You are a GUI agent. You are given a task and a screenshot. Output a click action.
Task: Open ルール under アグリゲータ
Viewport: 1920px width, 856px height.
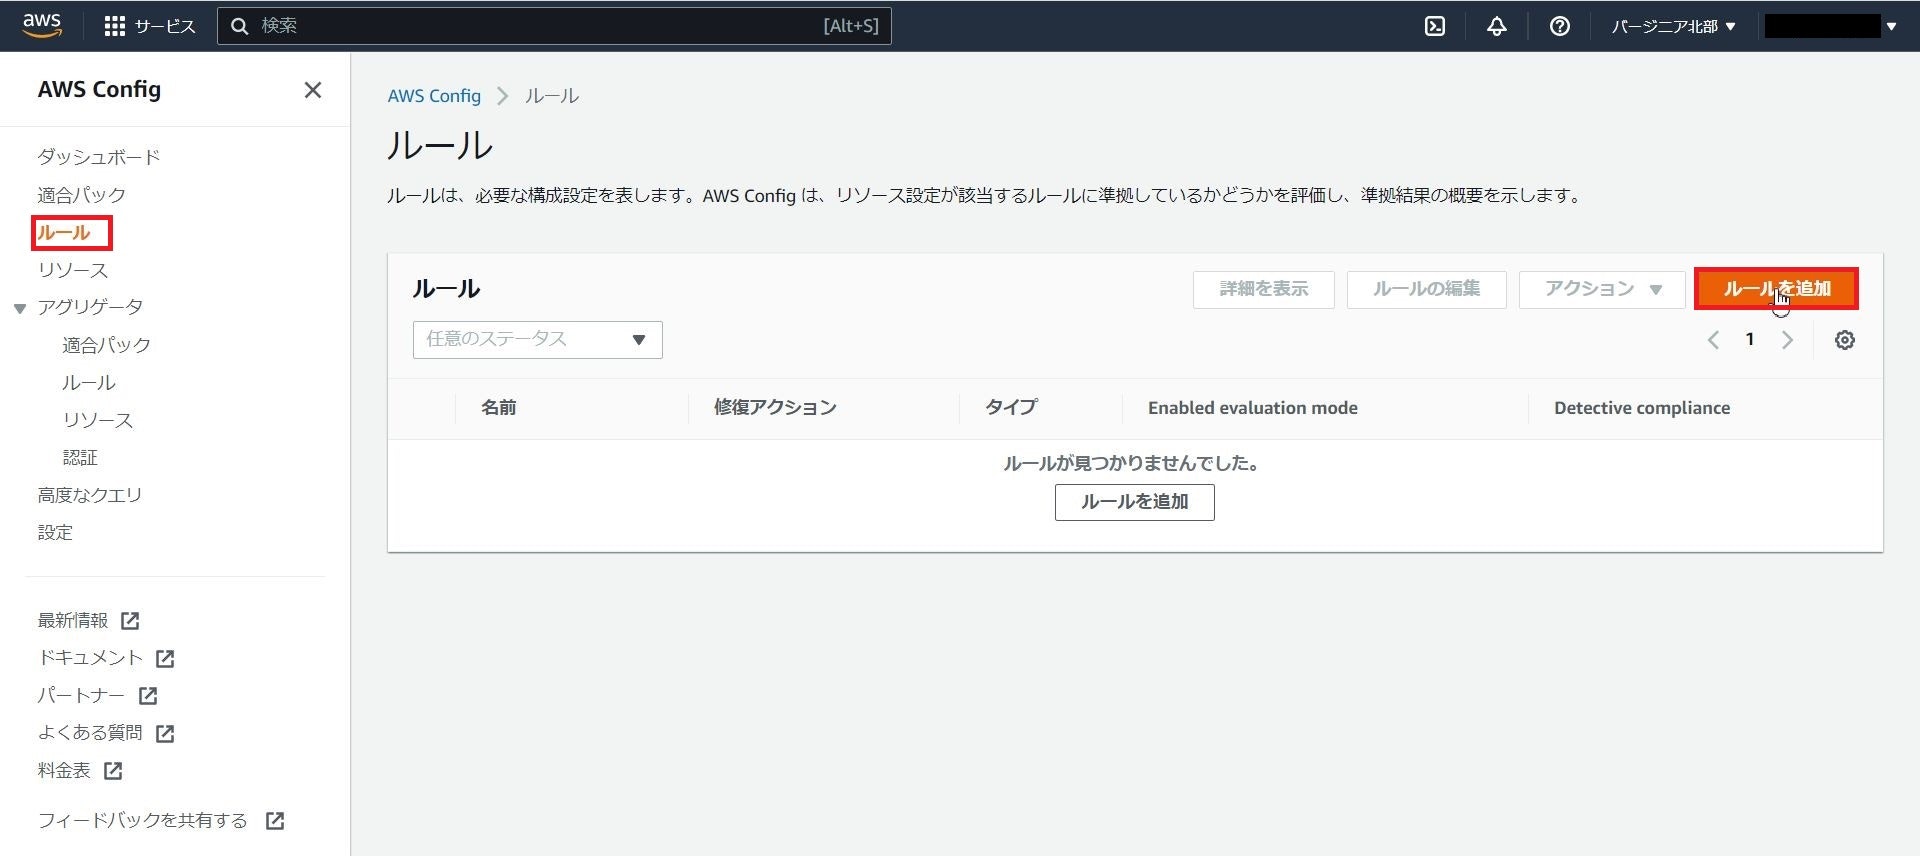click(89, 383)
